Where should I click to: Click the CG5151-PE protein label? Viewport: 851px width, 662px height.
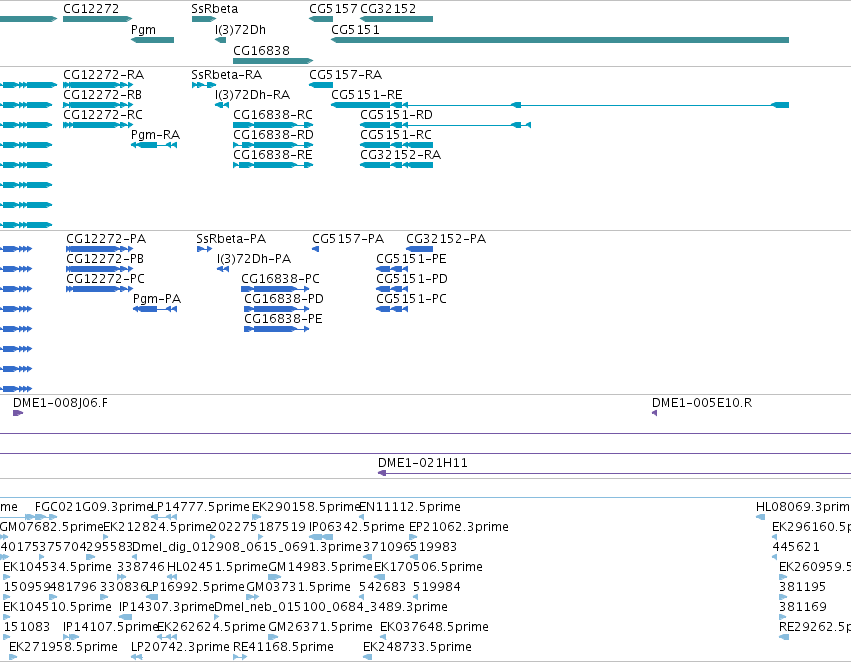pos(411,259)
